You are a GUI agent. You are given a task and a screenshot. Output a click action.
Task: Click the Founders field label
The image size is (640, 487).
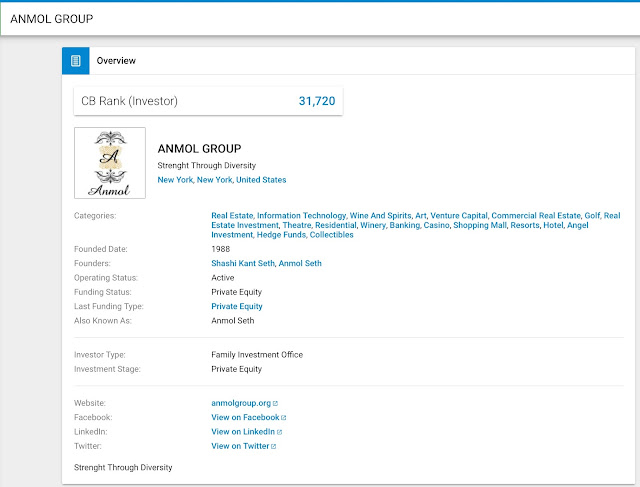92,263
